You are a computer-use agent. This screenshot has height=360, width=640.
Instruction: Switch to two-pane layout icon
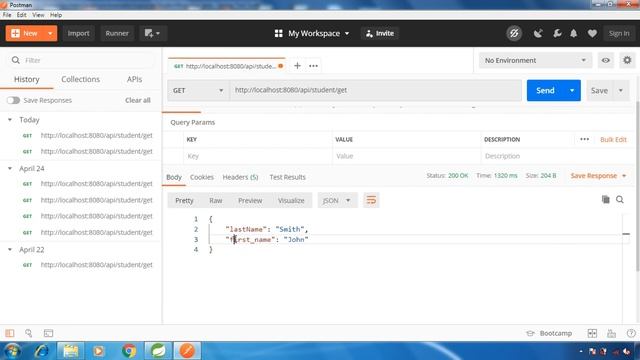coord(592,333)
